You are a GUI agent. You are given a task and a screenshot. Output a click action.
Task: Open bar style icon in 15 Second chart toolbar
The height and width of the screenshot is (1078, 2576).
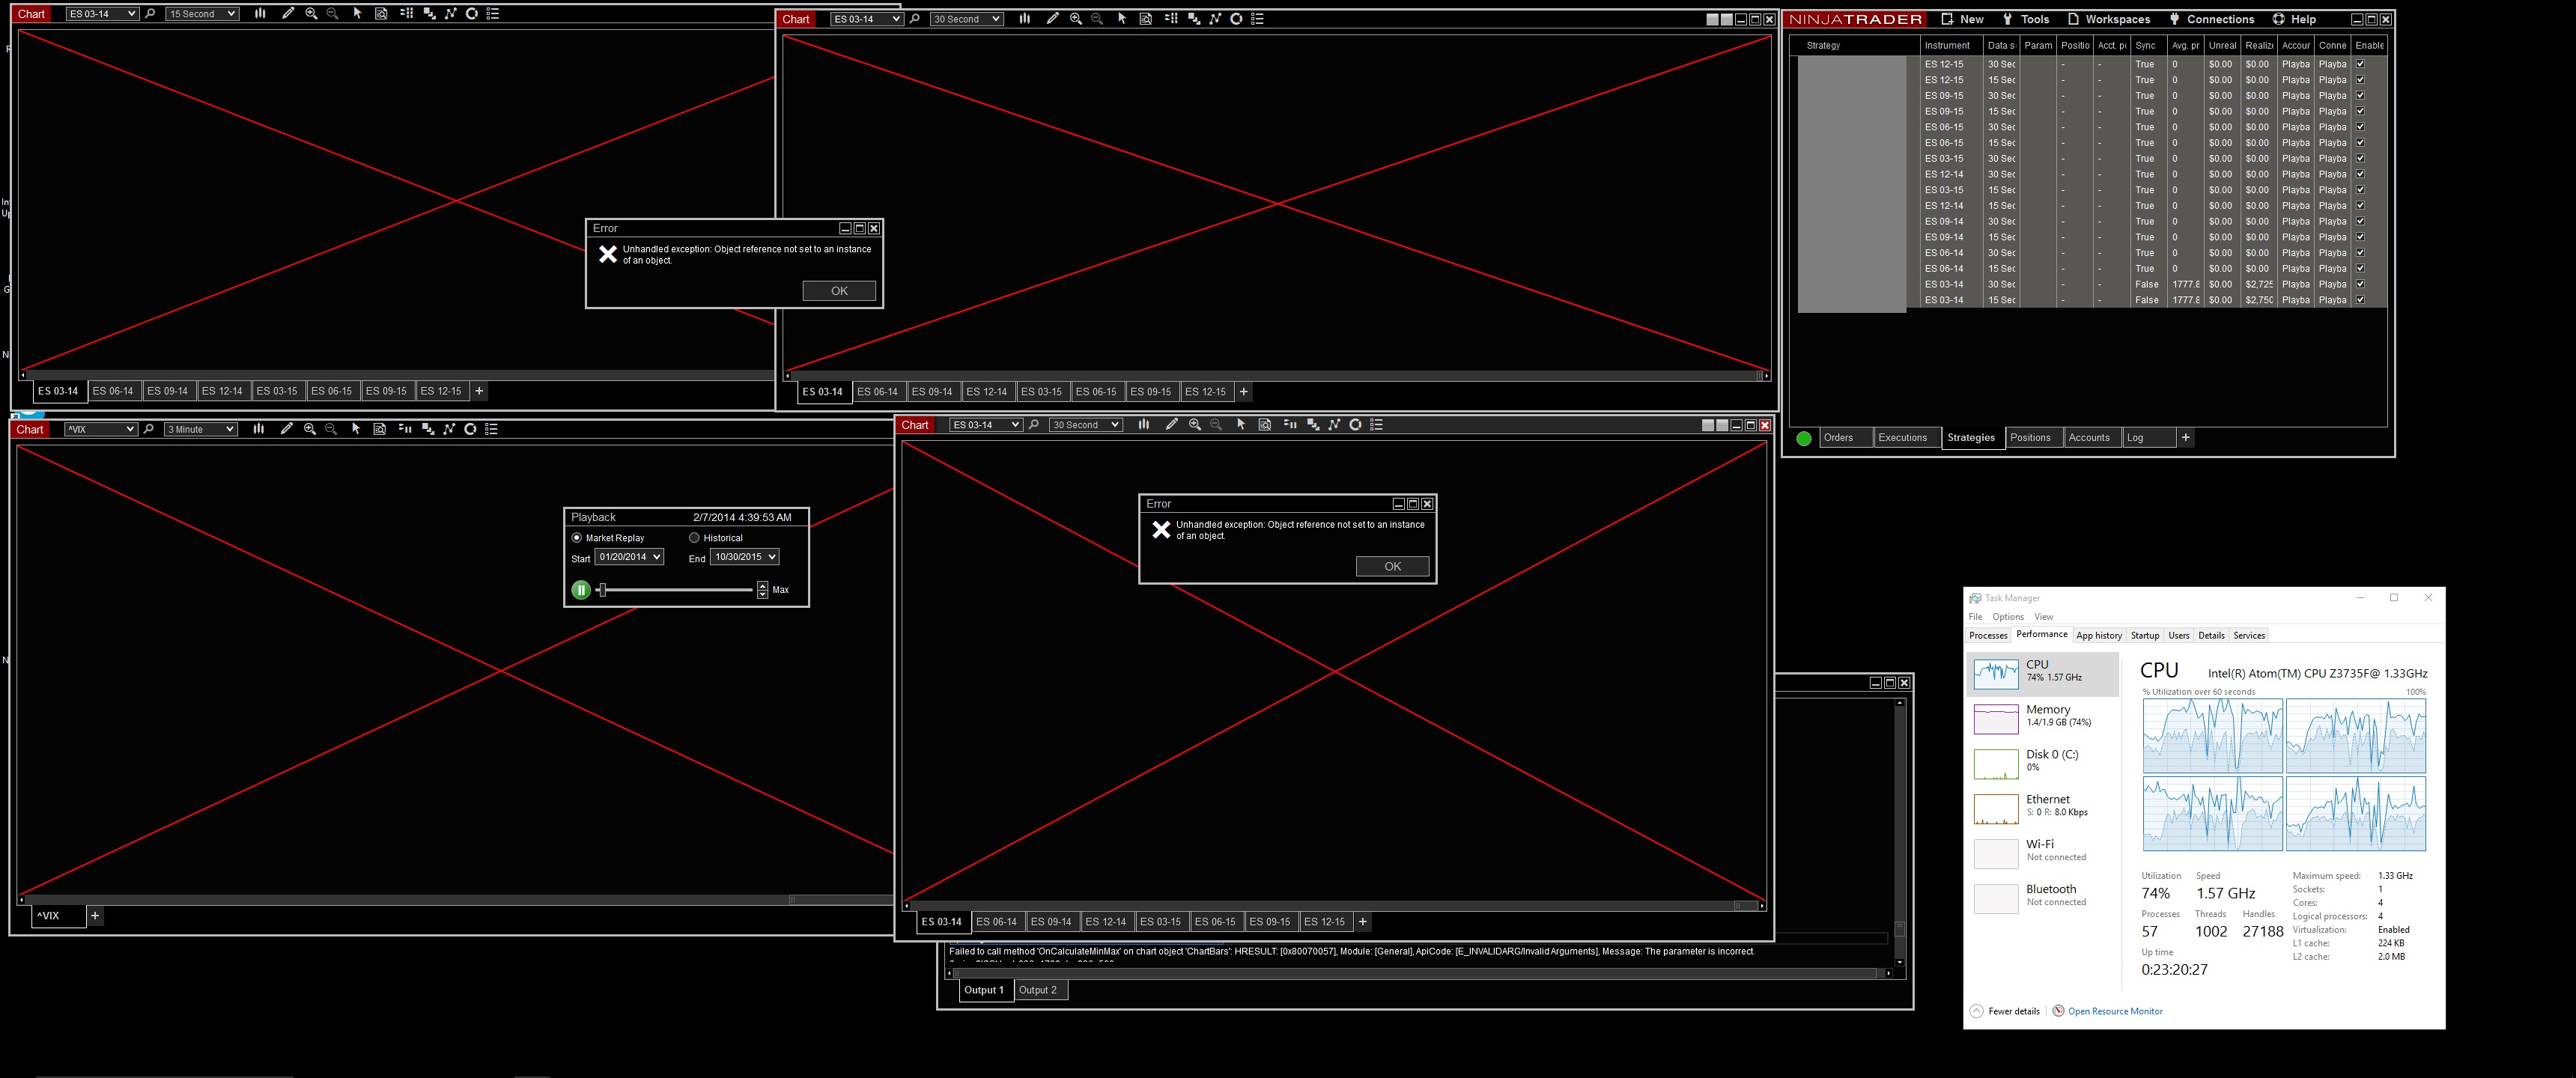[260, 14]
